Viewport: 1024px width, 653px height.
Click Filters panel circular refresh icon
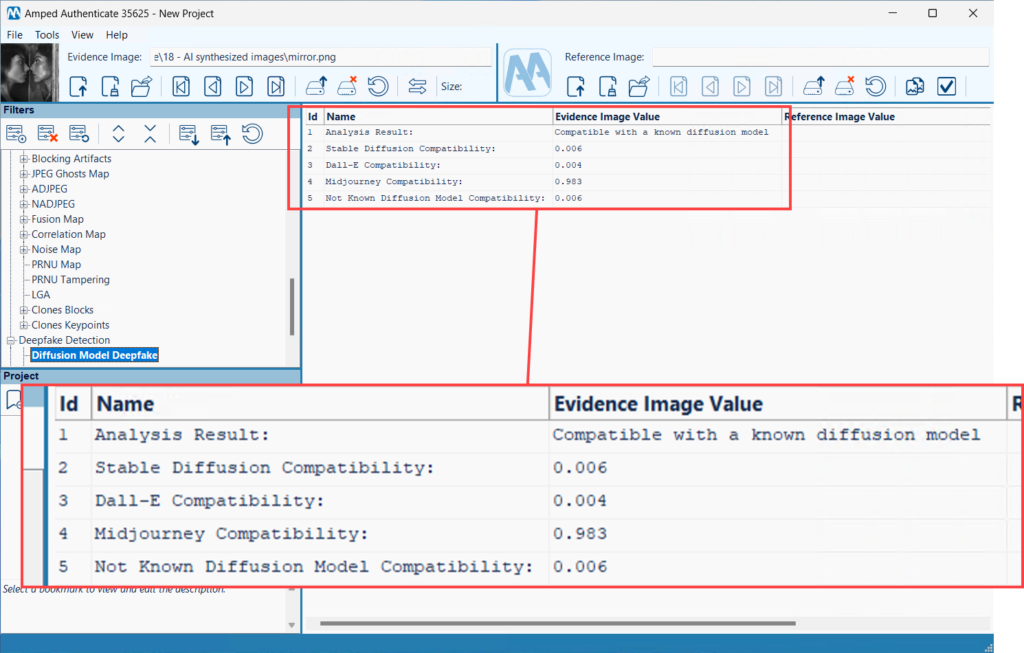(x=252, y=134)
